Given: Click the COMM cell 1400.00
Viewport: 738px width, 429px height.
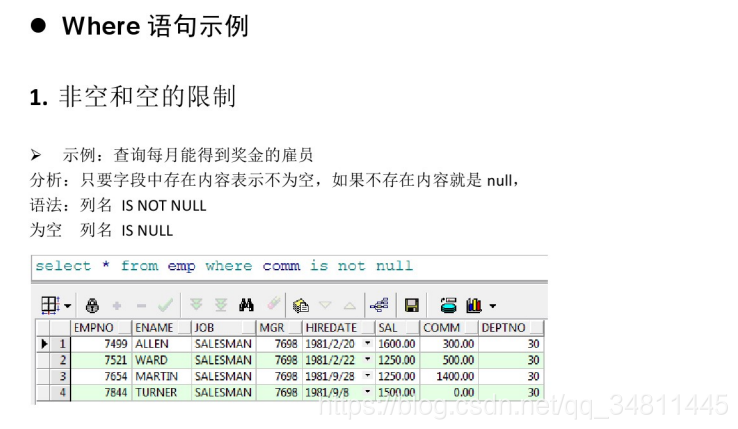Looking at the screenshot, I should tap(449, 376).
